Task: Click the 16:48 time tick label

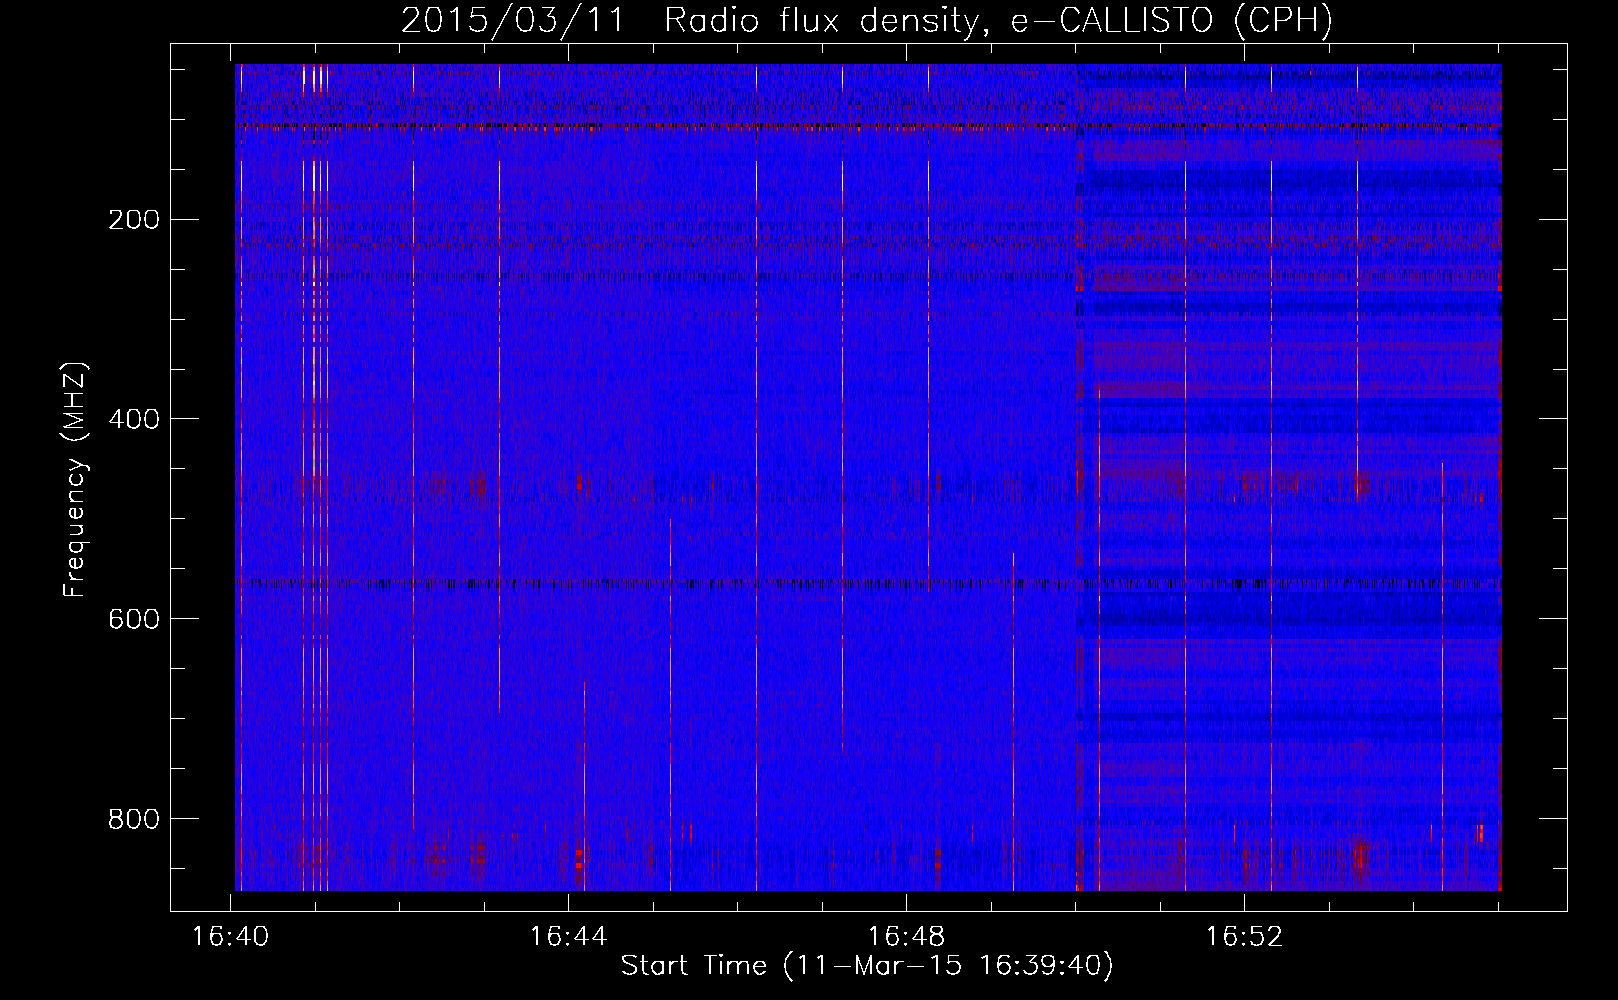Action: [907, 937]
